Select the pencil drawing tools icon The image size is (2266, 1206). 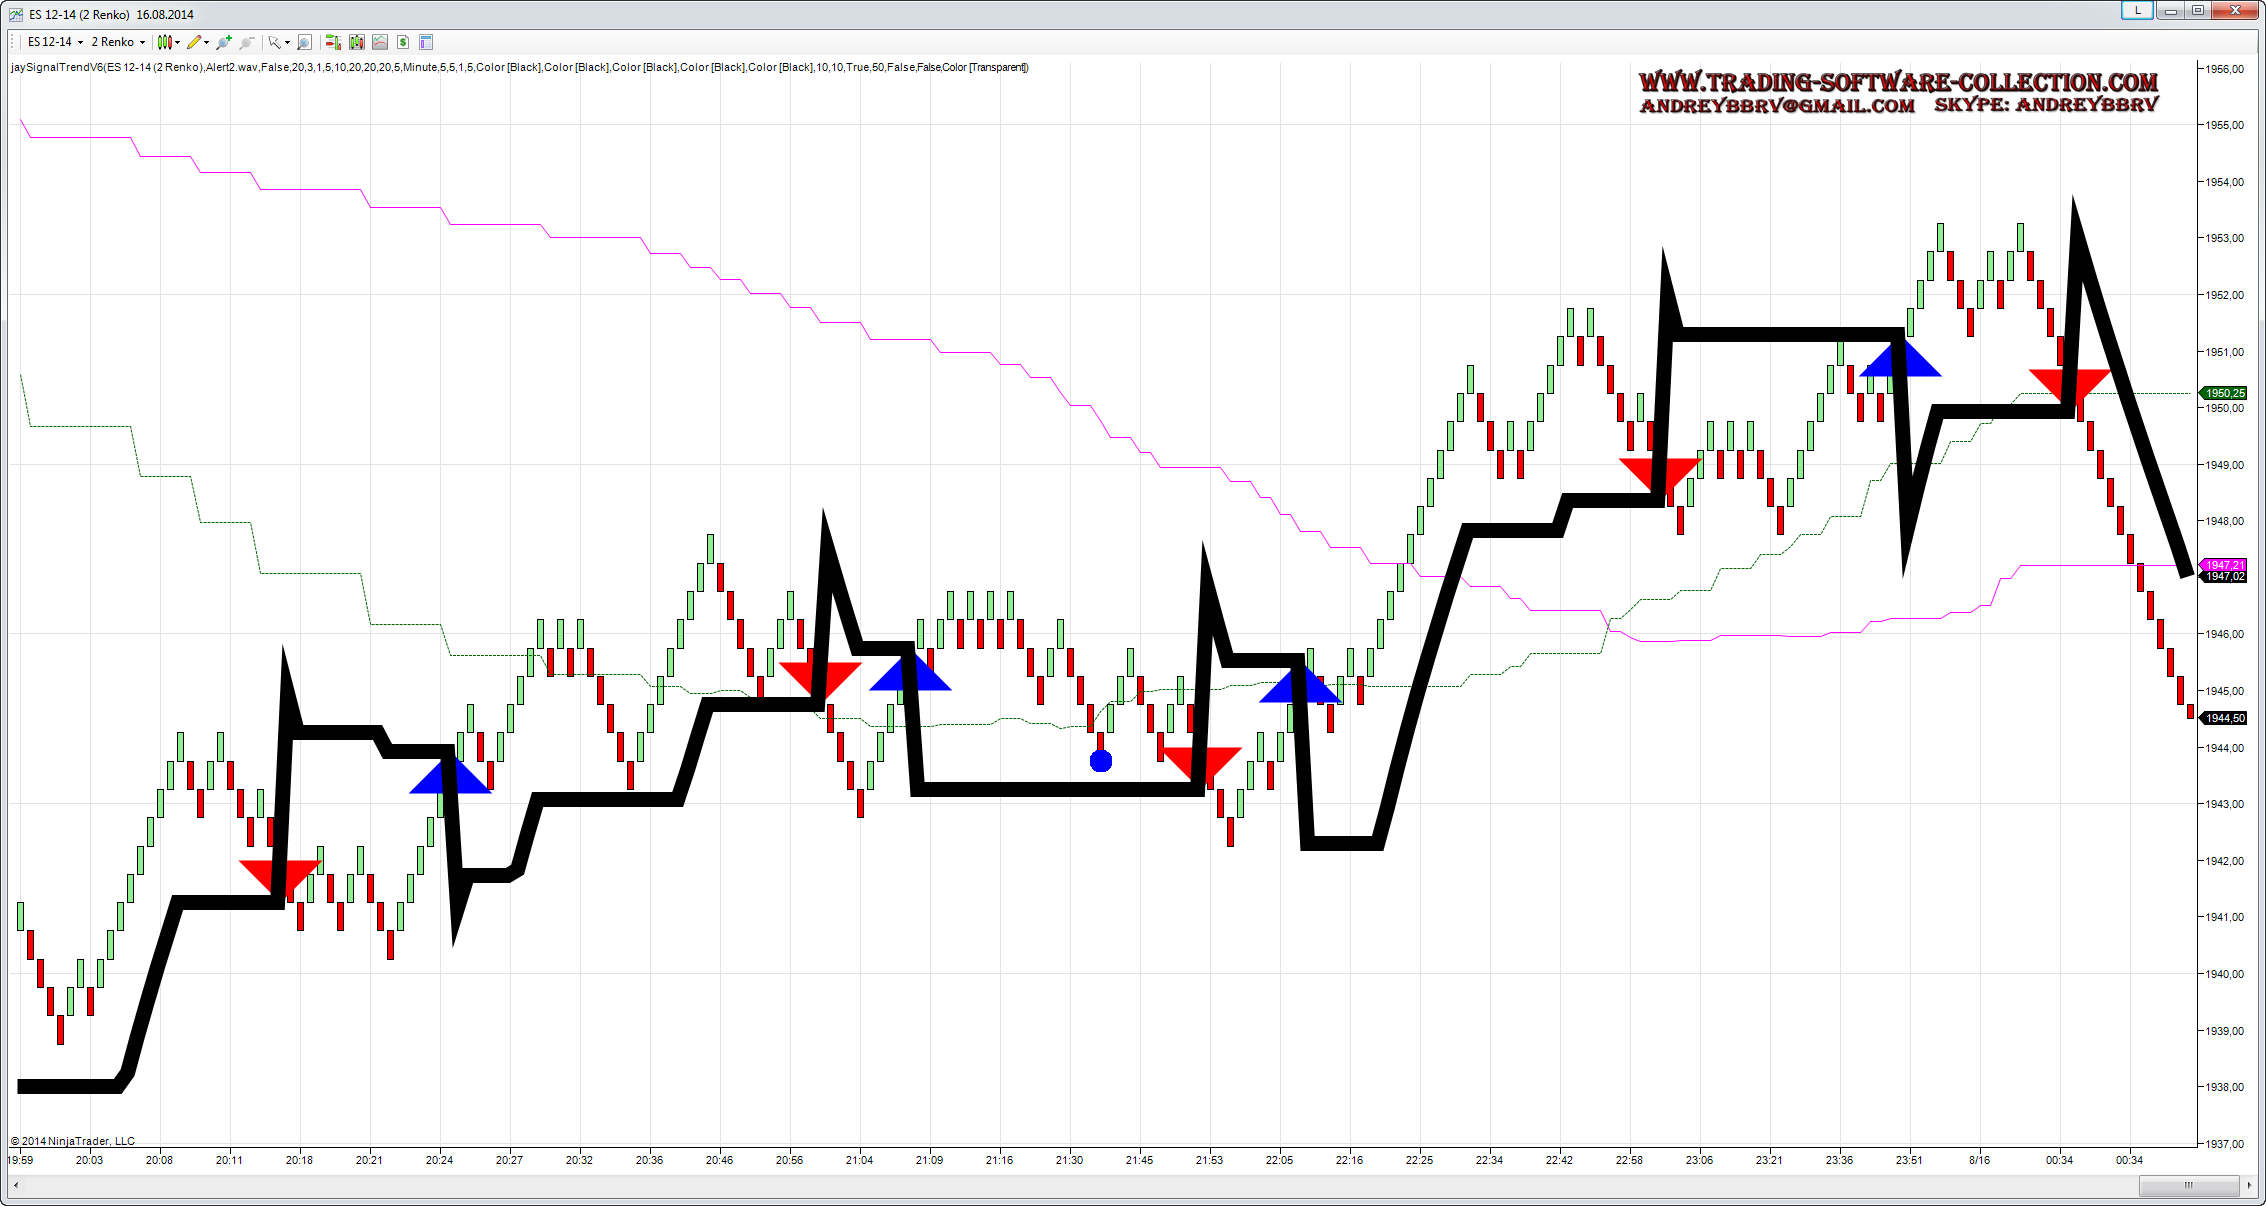click(194, 42)
